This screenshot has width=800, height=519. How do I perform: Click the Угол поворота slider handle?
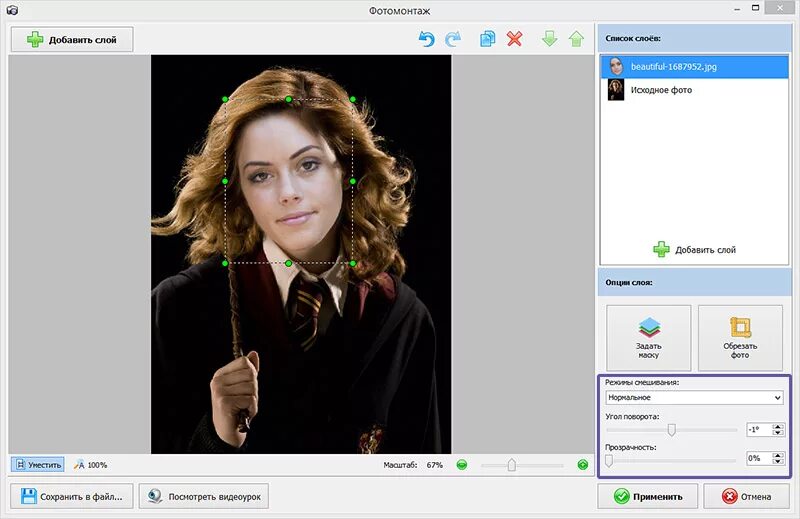point(672,430)
